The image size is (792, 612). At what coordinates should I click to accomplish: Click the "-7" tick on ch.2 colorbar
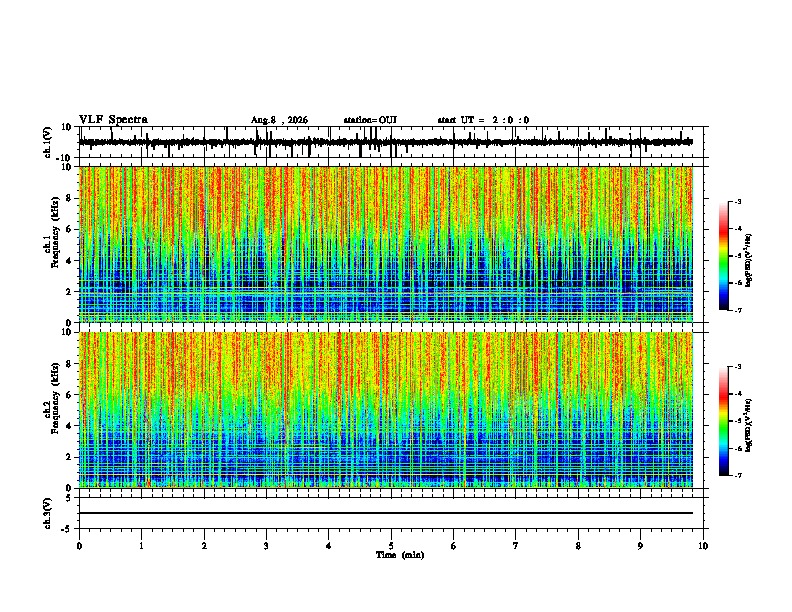(x=738, y=475)
